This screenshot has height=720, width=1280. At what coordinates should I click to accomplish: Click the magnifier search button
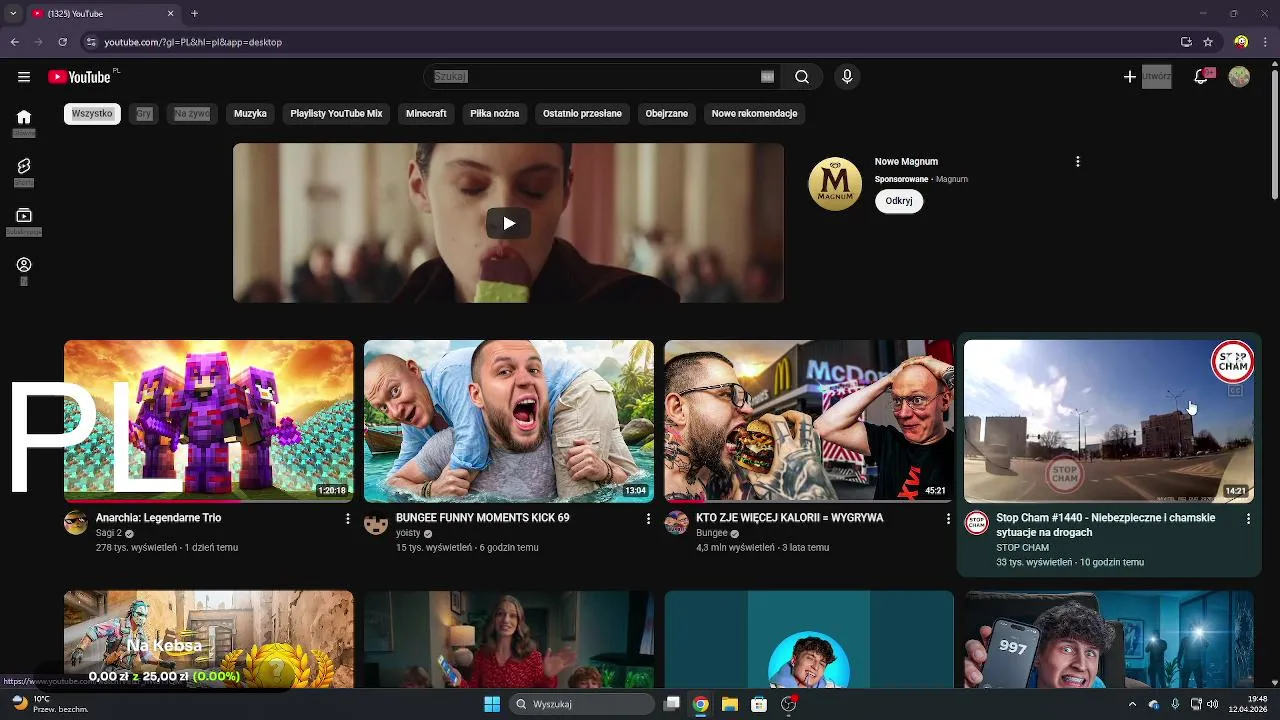[x=802, y=77]
